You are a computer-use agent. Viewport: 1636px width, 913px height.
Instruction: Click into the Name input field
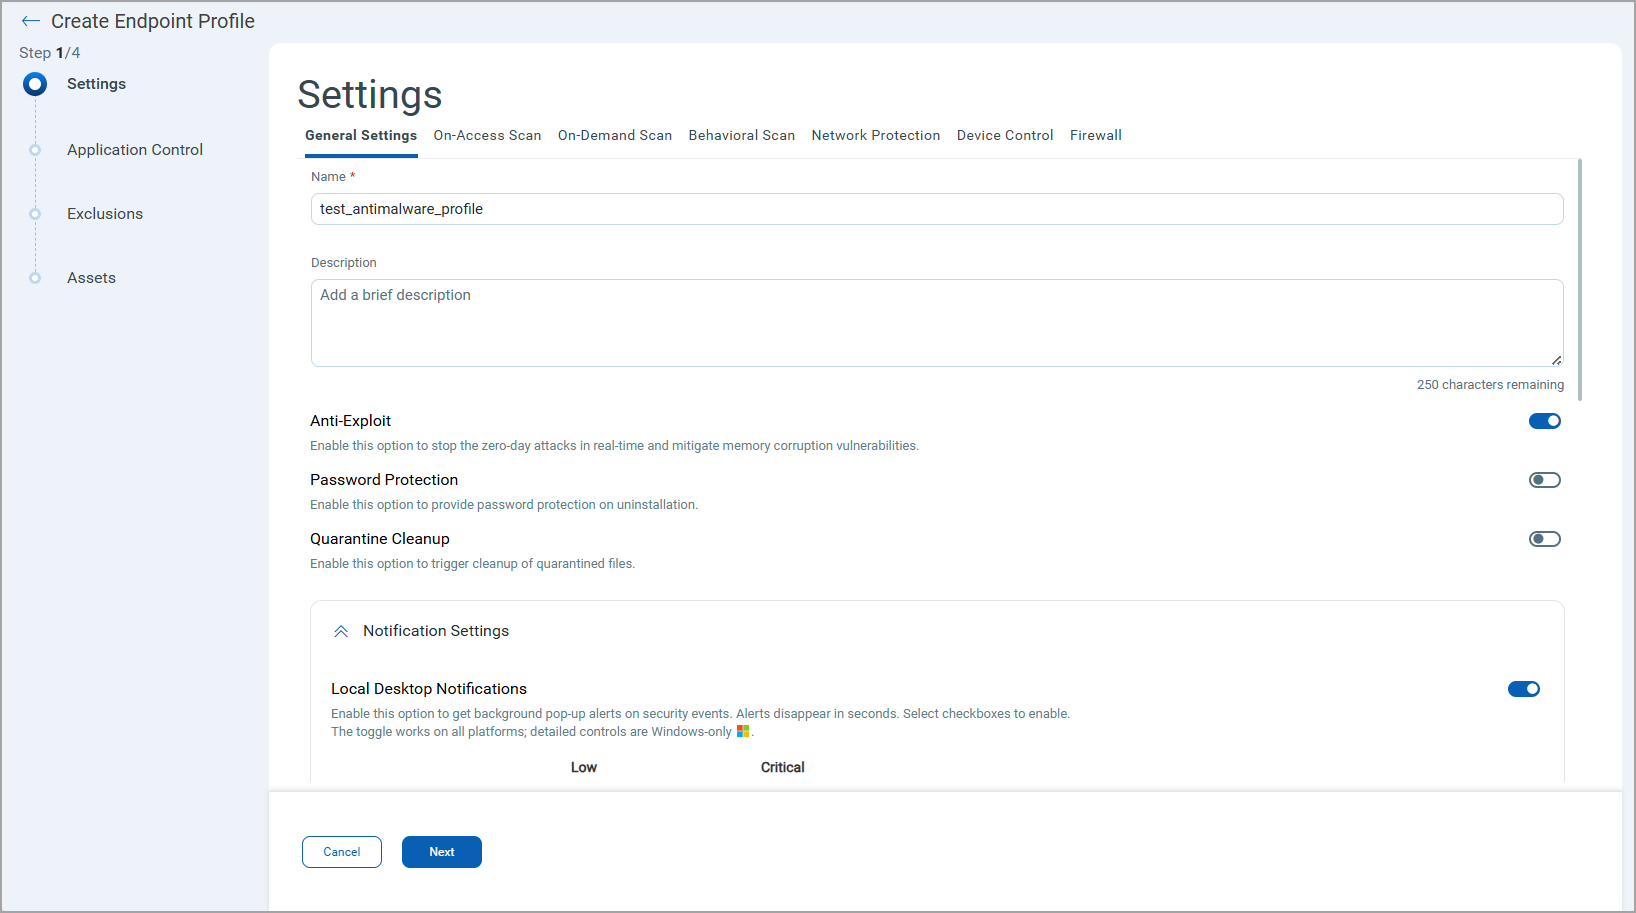[936, 209]
